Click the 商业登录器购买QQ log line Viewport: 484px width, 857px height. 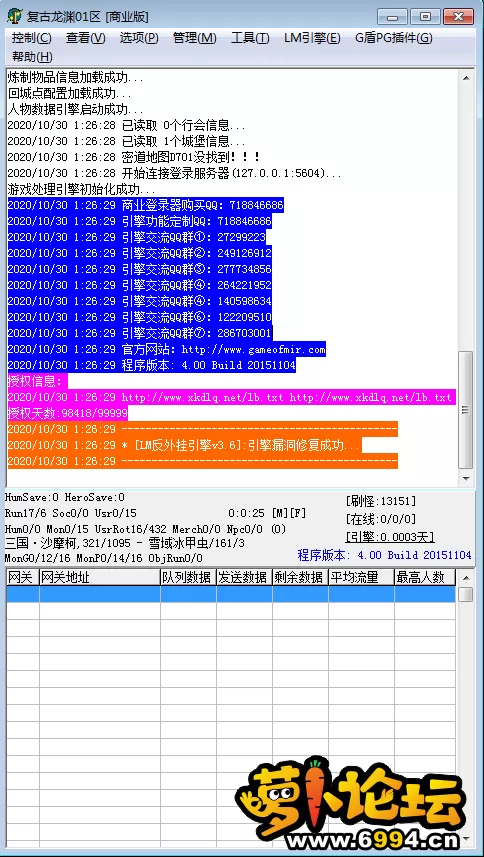point(145,206)
